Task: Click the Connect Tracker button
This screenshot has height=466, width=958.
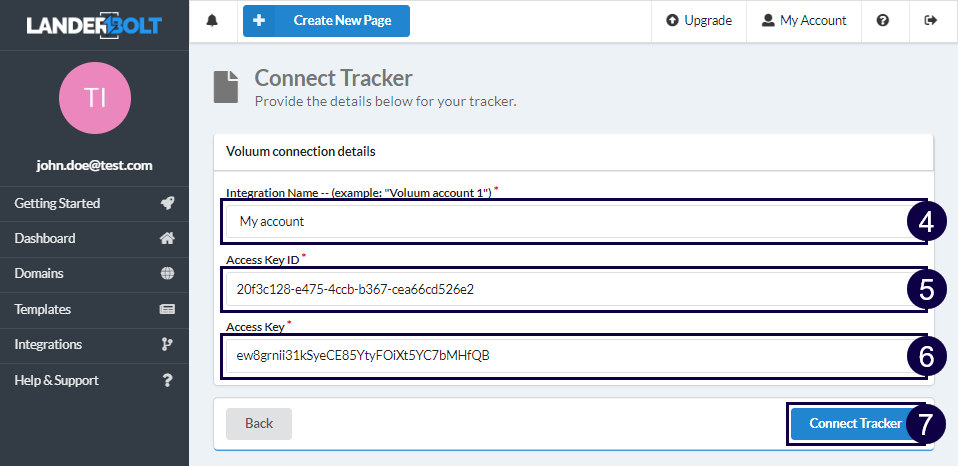Action: pyautogui.click(x=854, y=423)
